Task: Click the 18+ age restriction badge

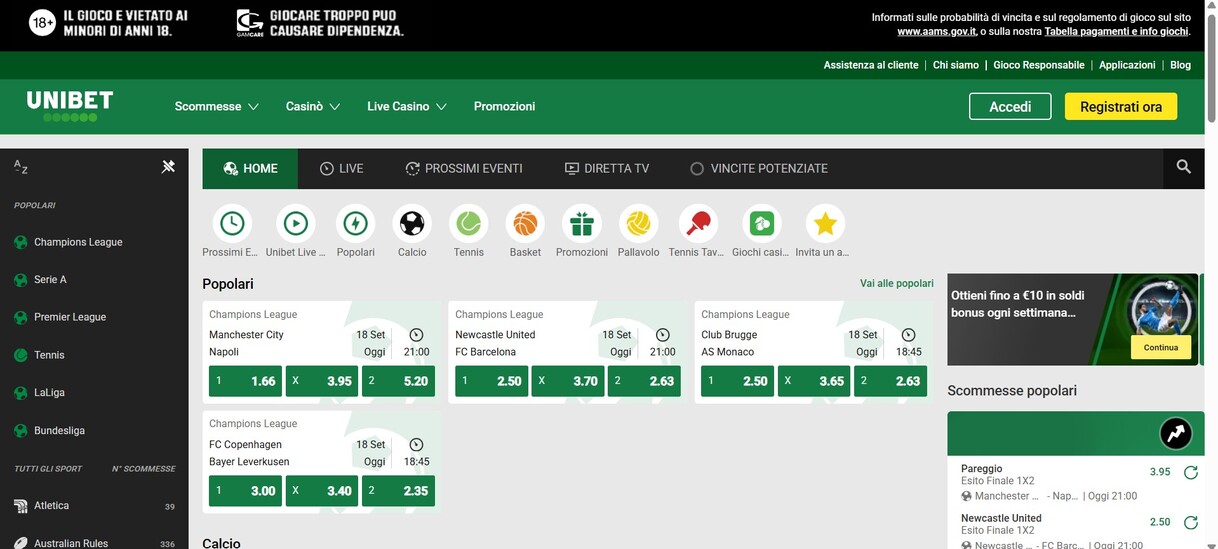Action: pyautogui.click(x=42, y=23)
